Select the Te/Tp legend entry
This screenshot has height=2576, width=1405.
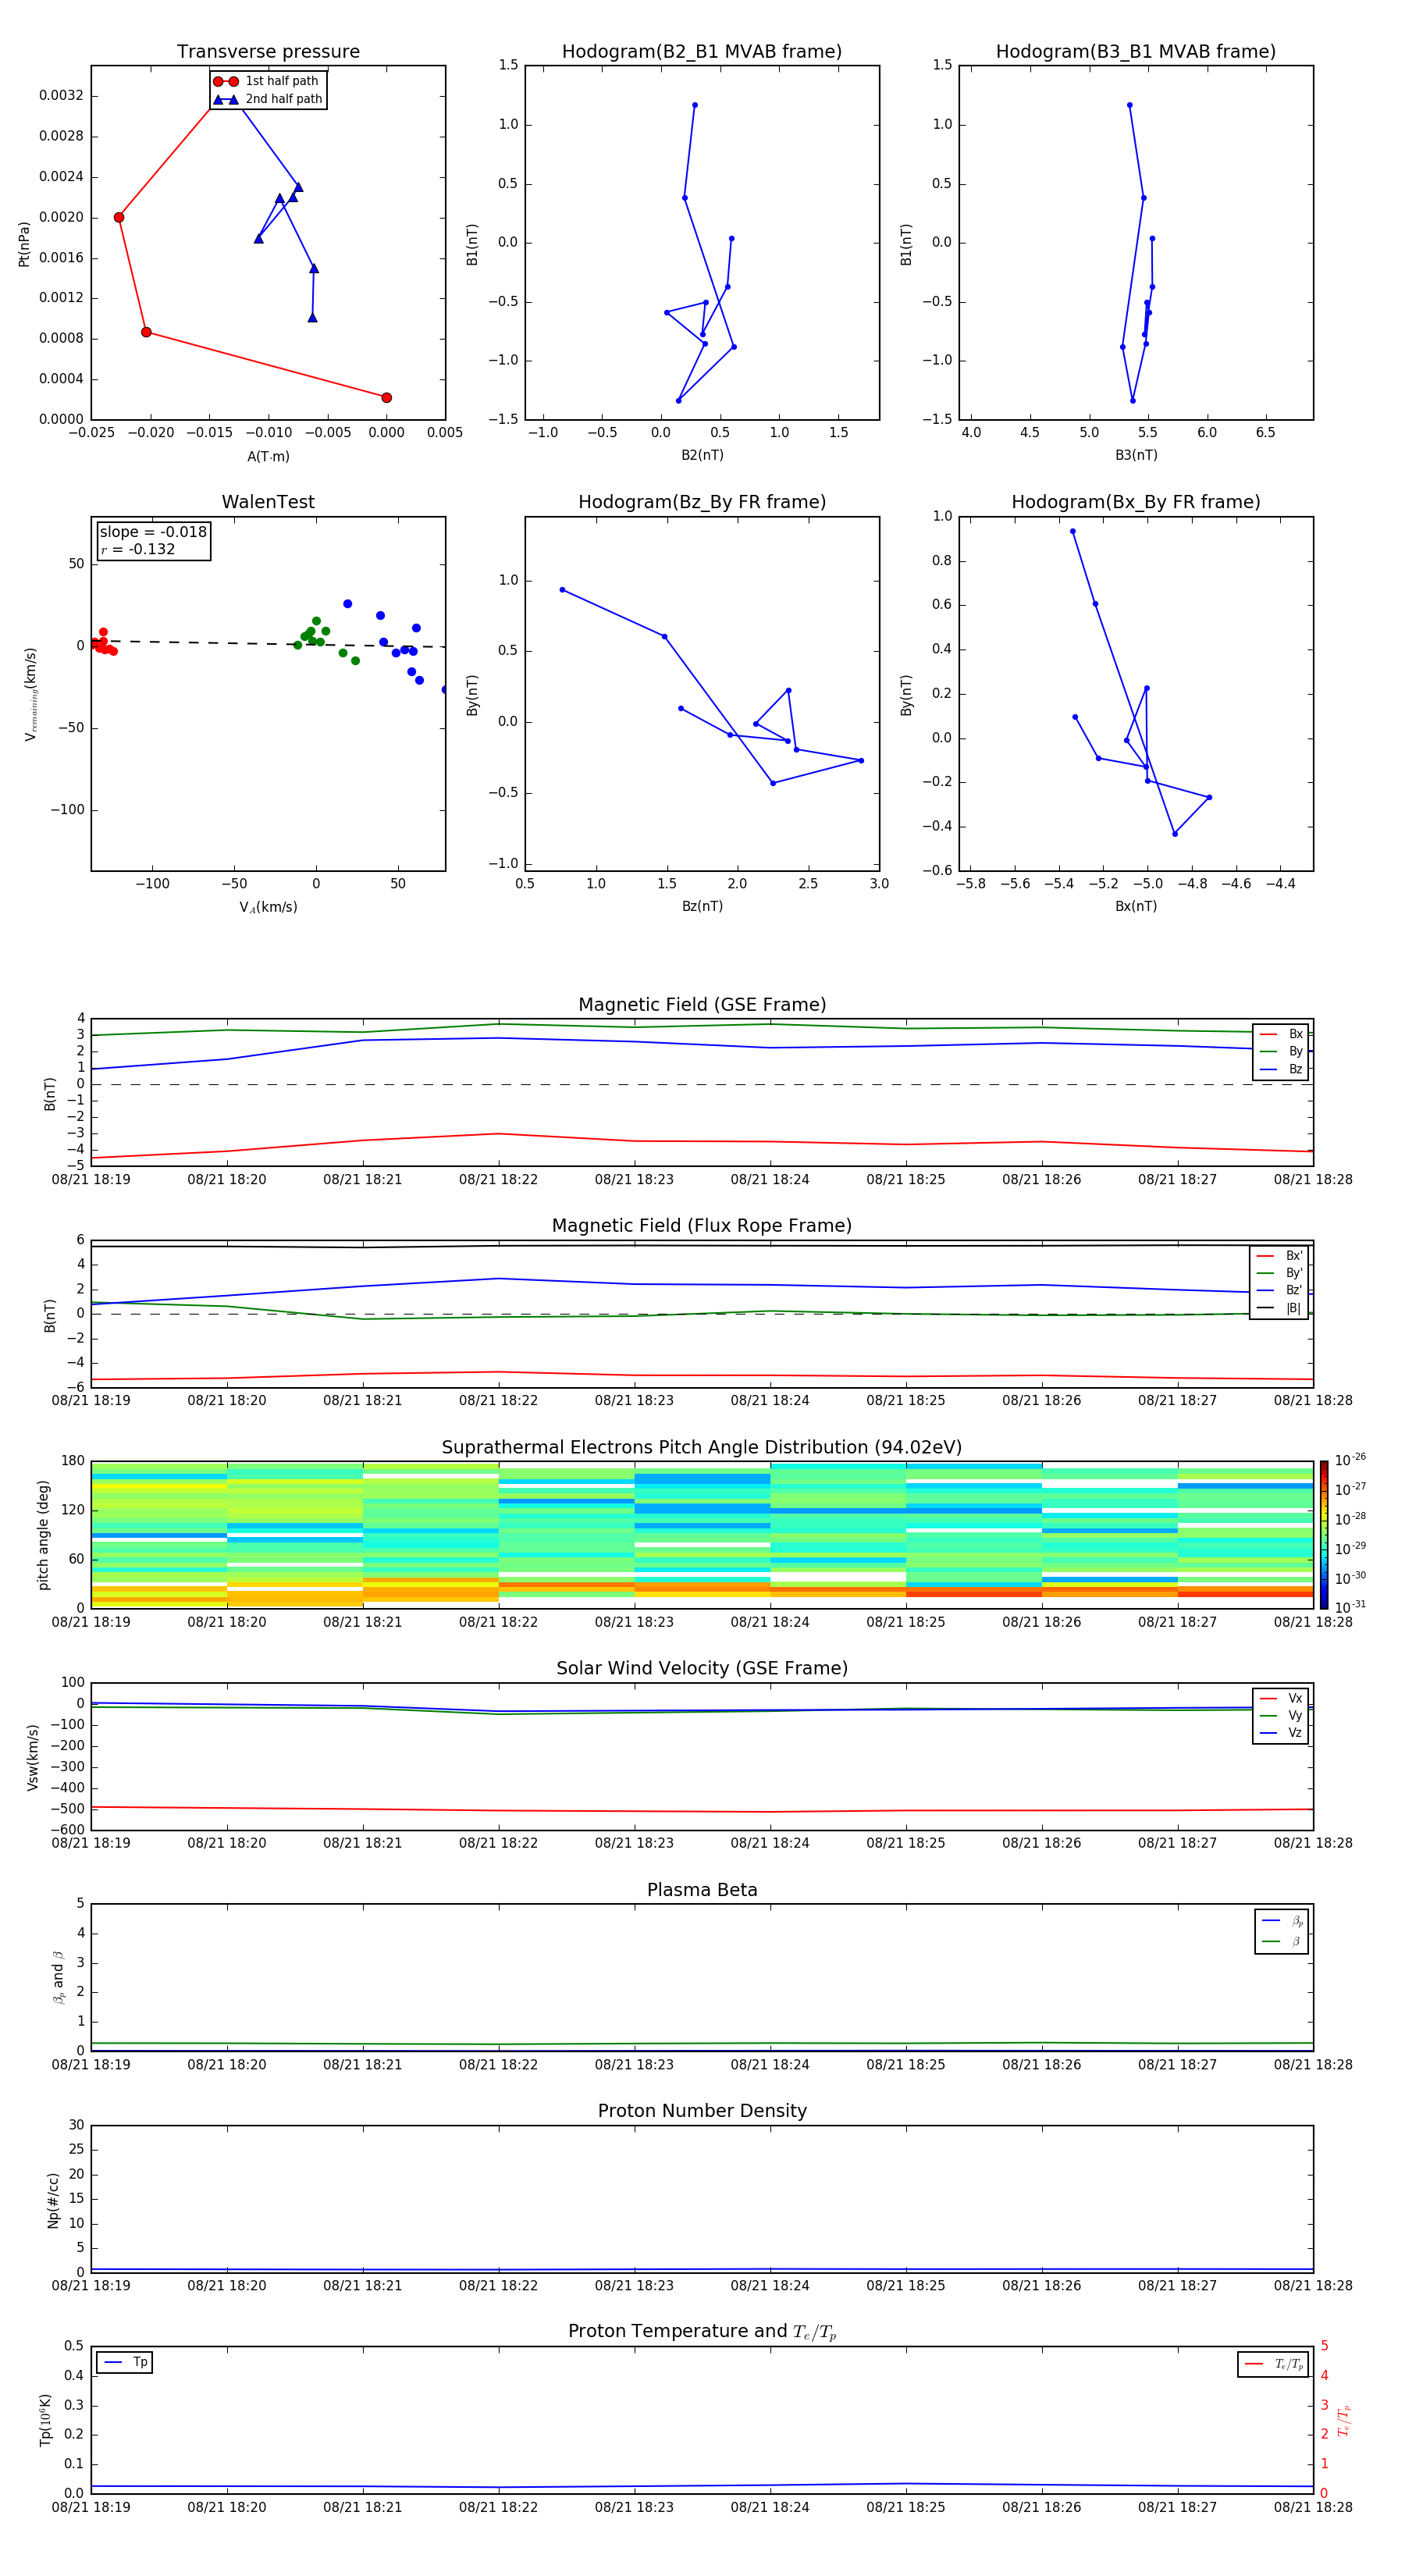click(1274, 2364)
